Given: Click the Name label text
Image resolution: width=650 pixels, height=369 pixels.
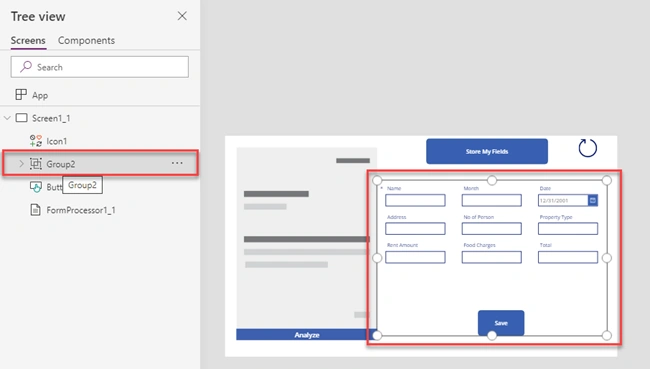Looking at the screenshot, I should click(x=394, y=188).
